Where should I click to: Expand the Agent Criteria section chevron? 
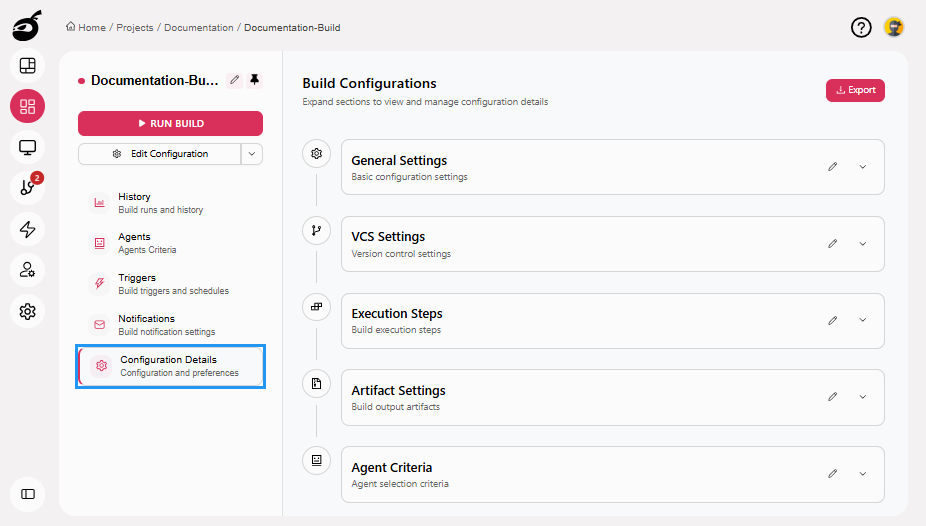click(x=863, y=473)
